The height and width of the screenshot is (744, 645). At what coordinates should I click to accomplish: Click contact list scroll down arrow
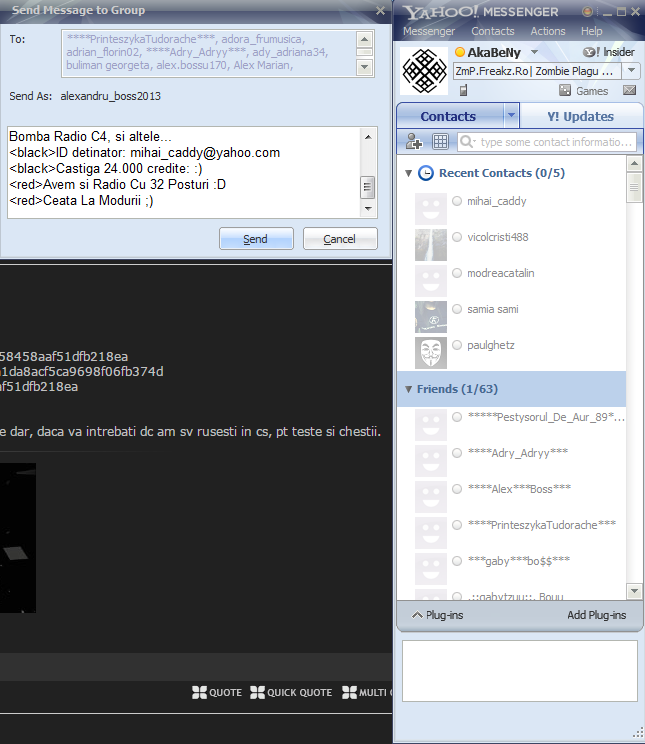635,591
